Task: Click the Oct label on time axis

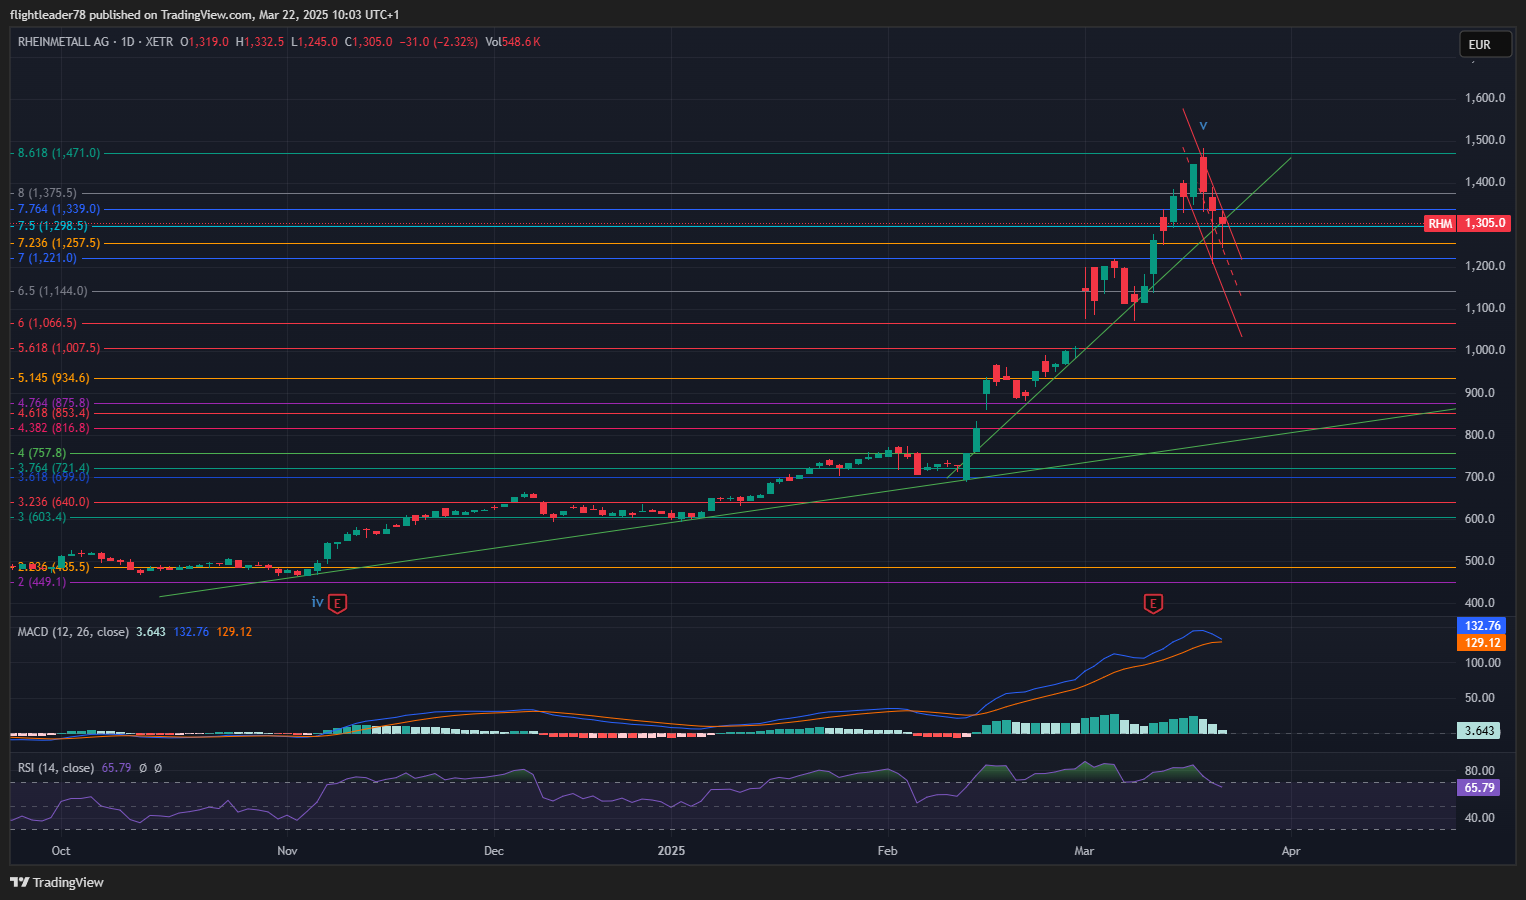Action: (x=61, y=851)
